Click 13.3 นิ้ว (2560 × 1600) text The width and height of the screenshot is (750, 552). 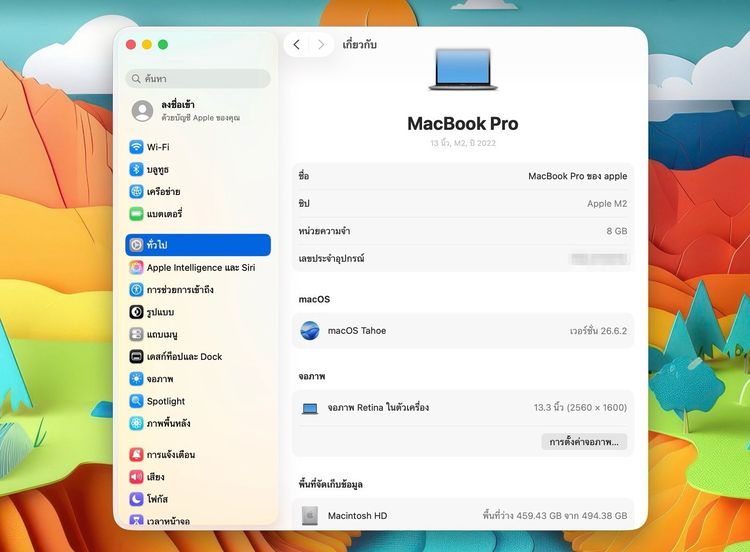[x=580, y=408]
